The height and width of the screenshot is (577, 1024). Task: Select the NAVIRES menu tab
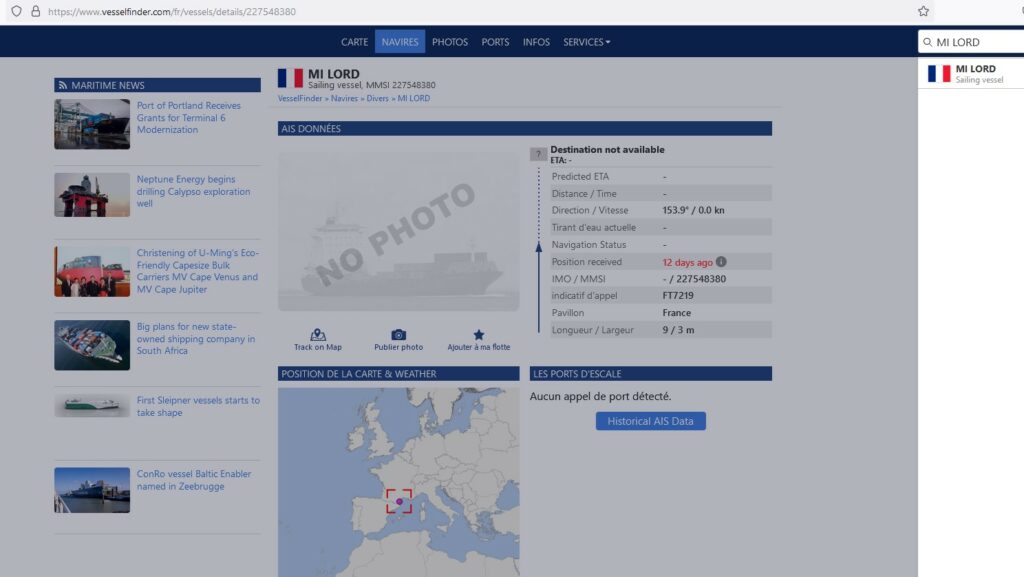400,42
